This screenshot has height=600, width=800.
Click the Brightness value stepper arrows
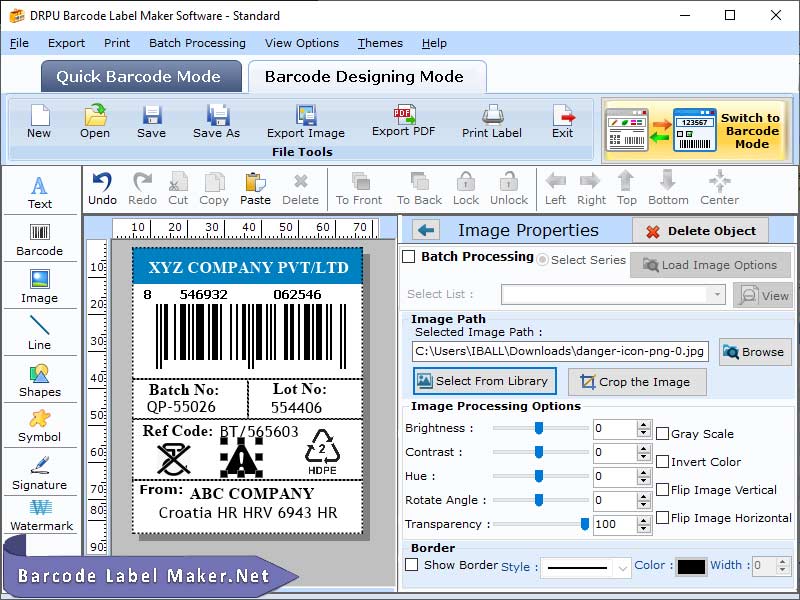644,428
